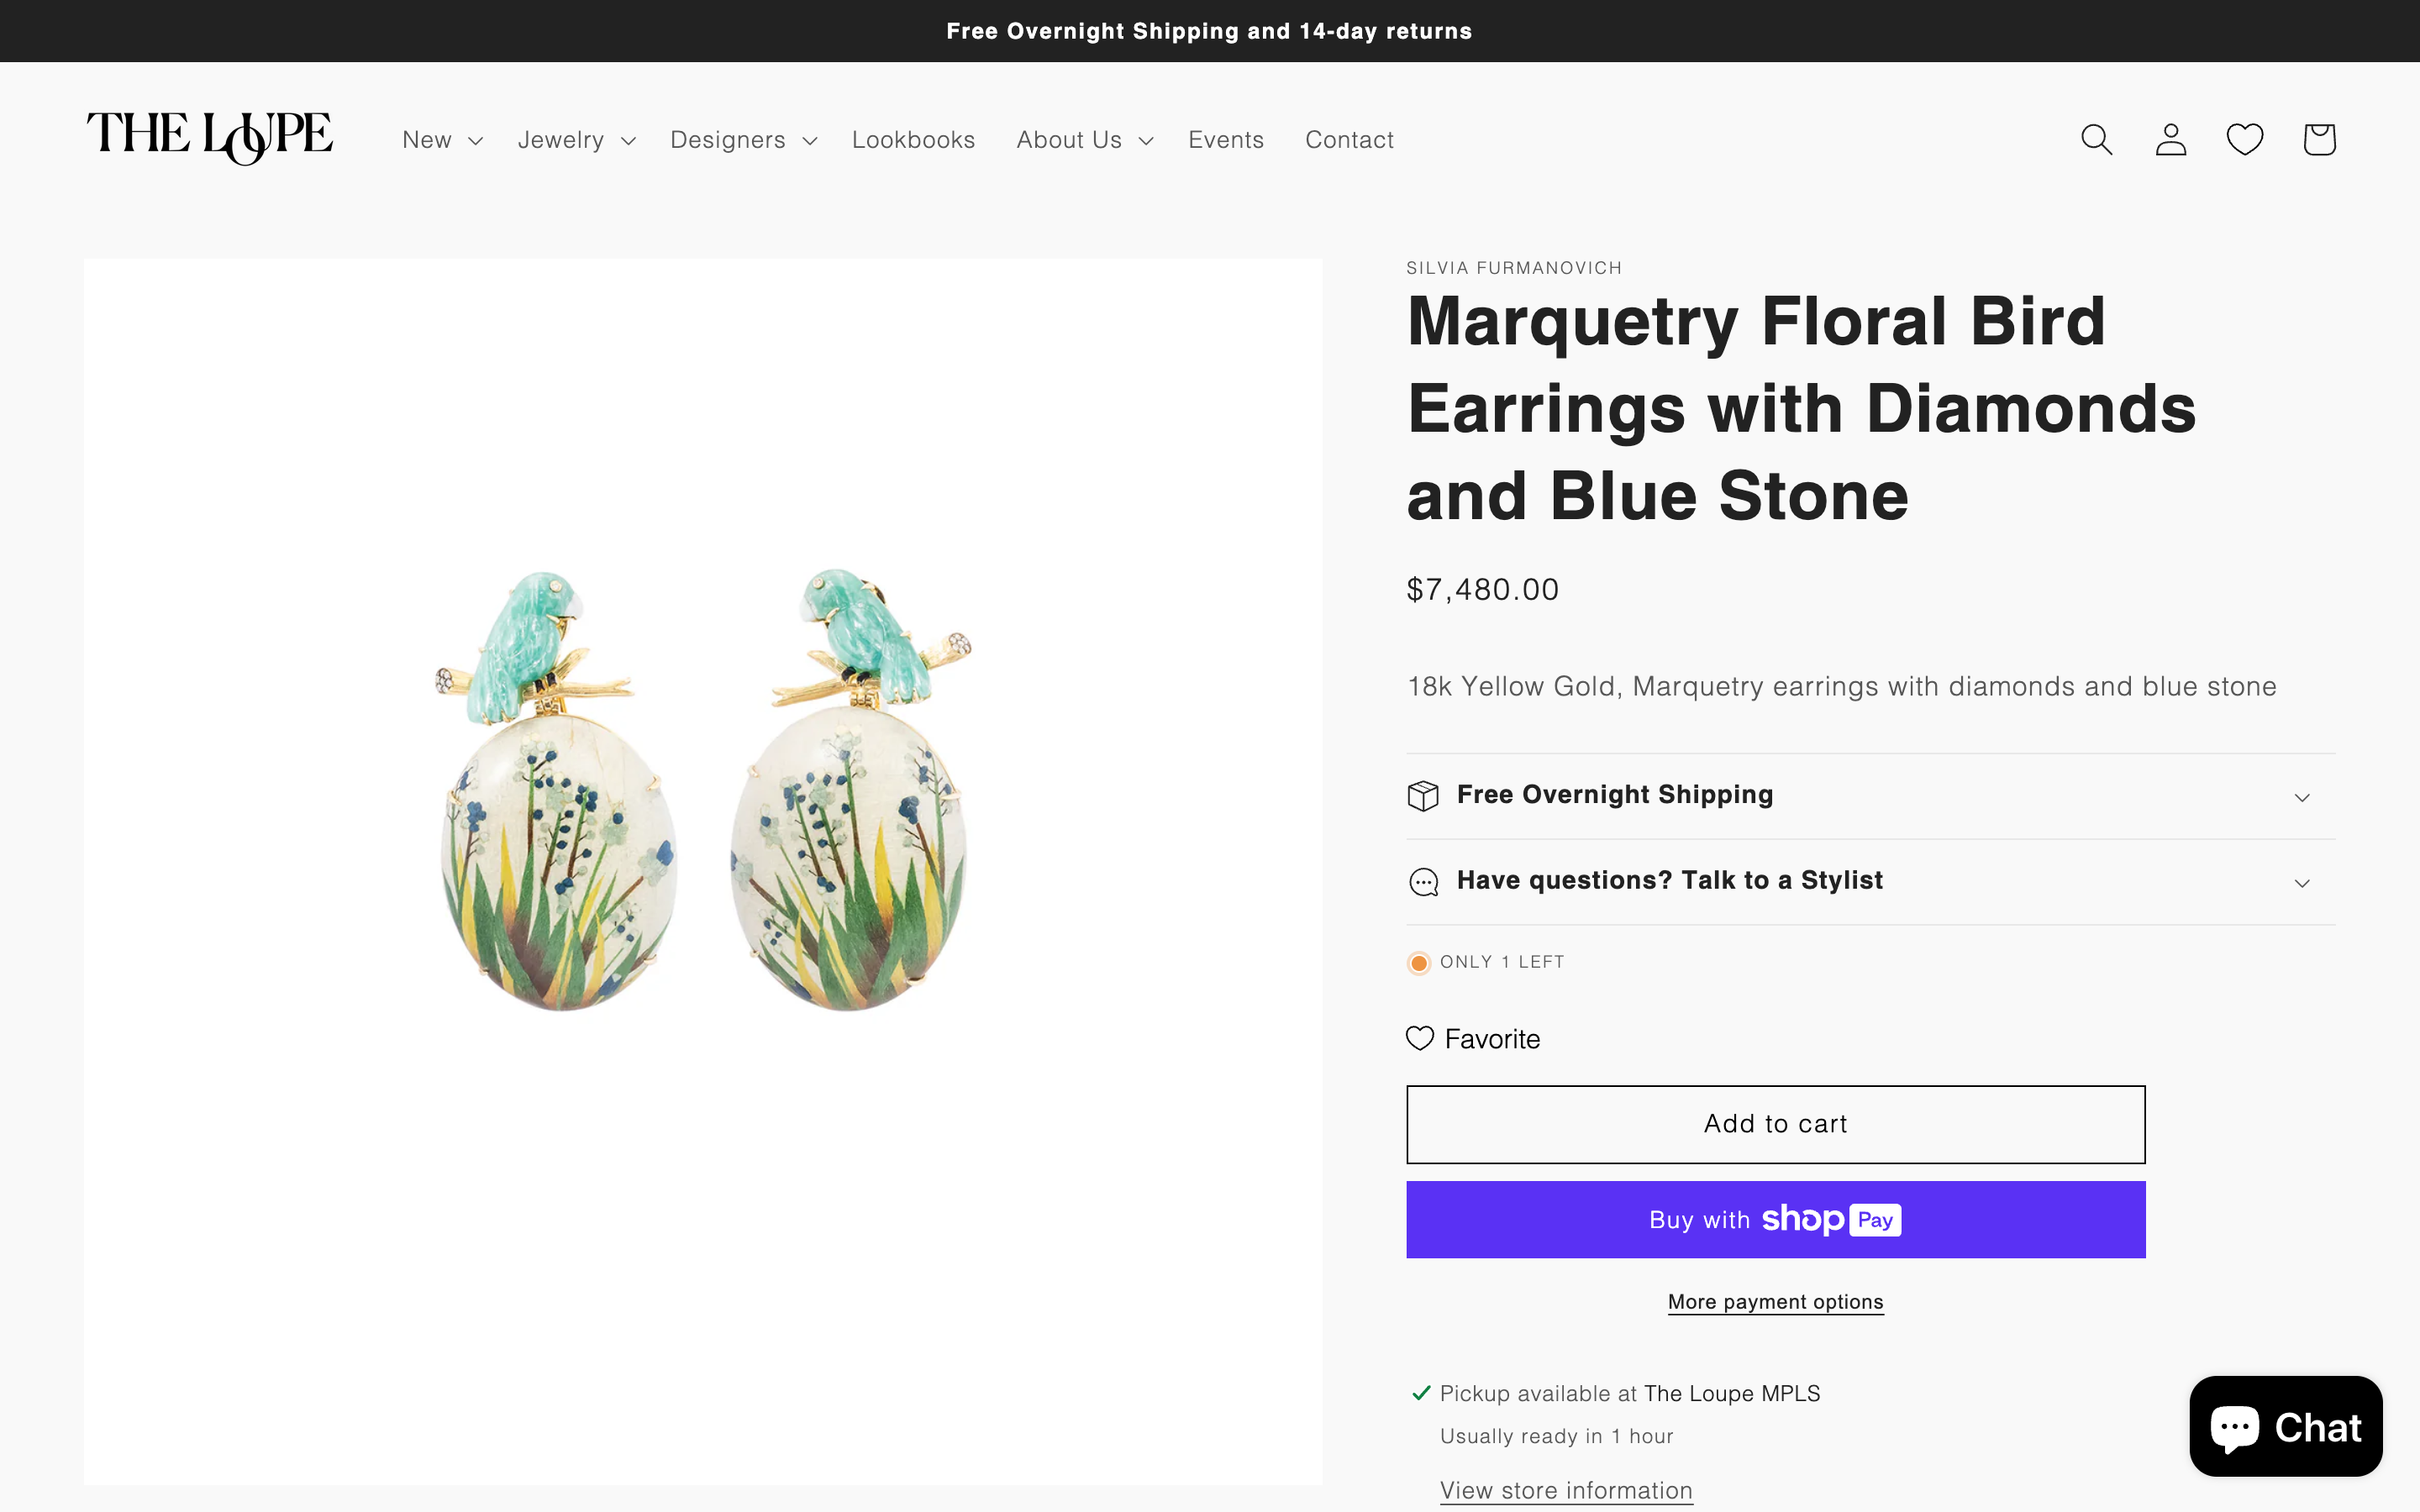Open the wishlist heart icon in header
The image size is (2420, 1512).
point(2245,139)
